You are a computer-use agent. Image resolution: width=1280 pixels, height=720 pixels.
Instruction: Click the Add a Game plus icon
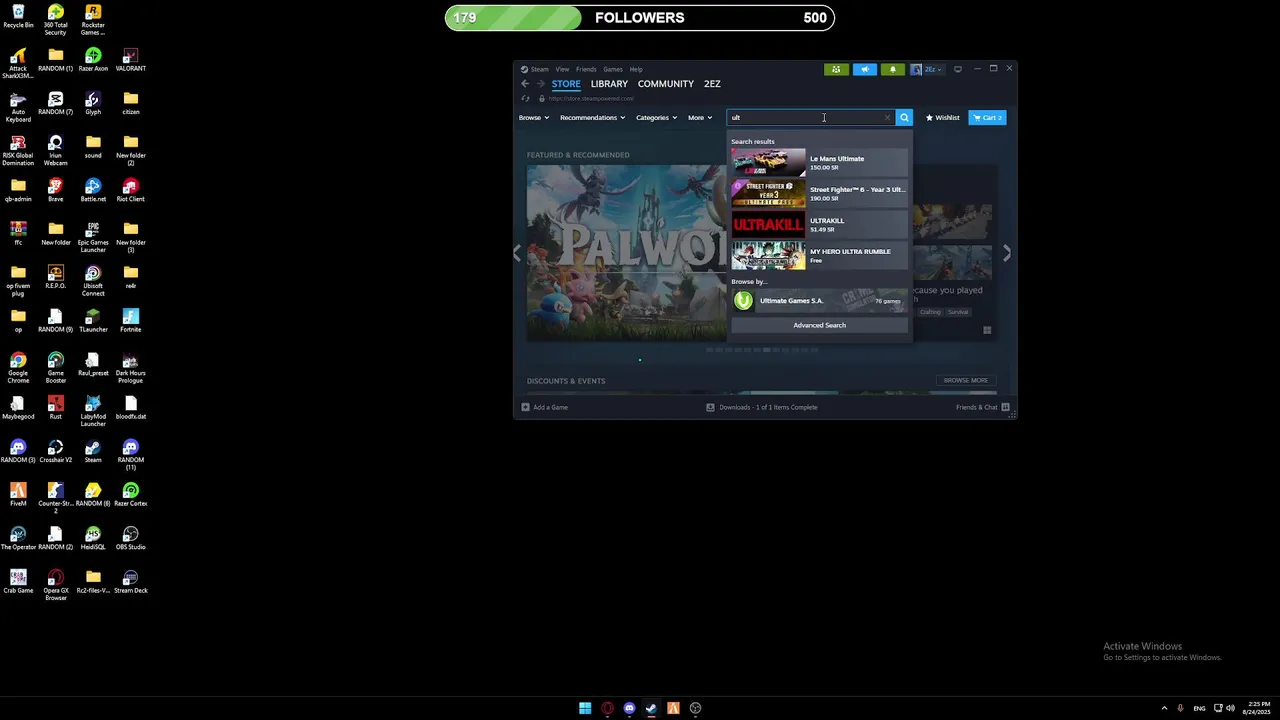(526, 407)
